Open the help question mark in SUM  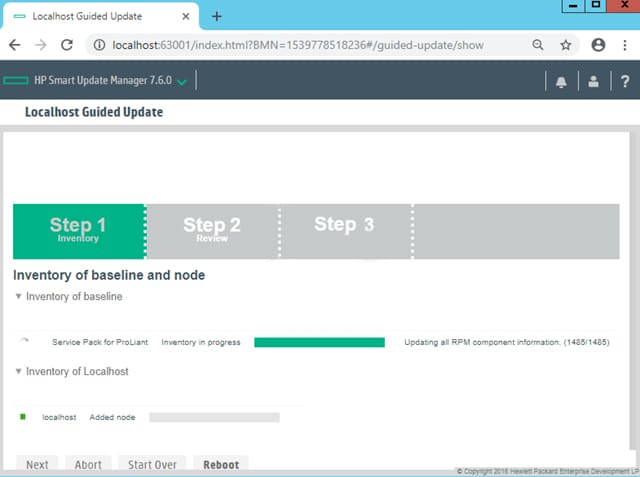(625, 82)
